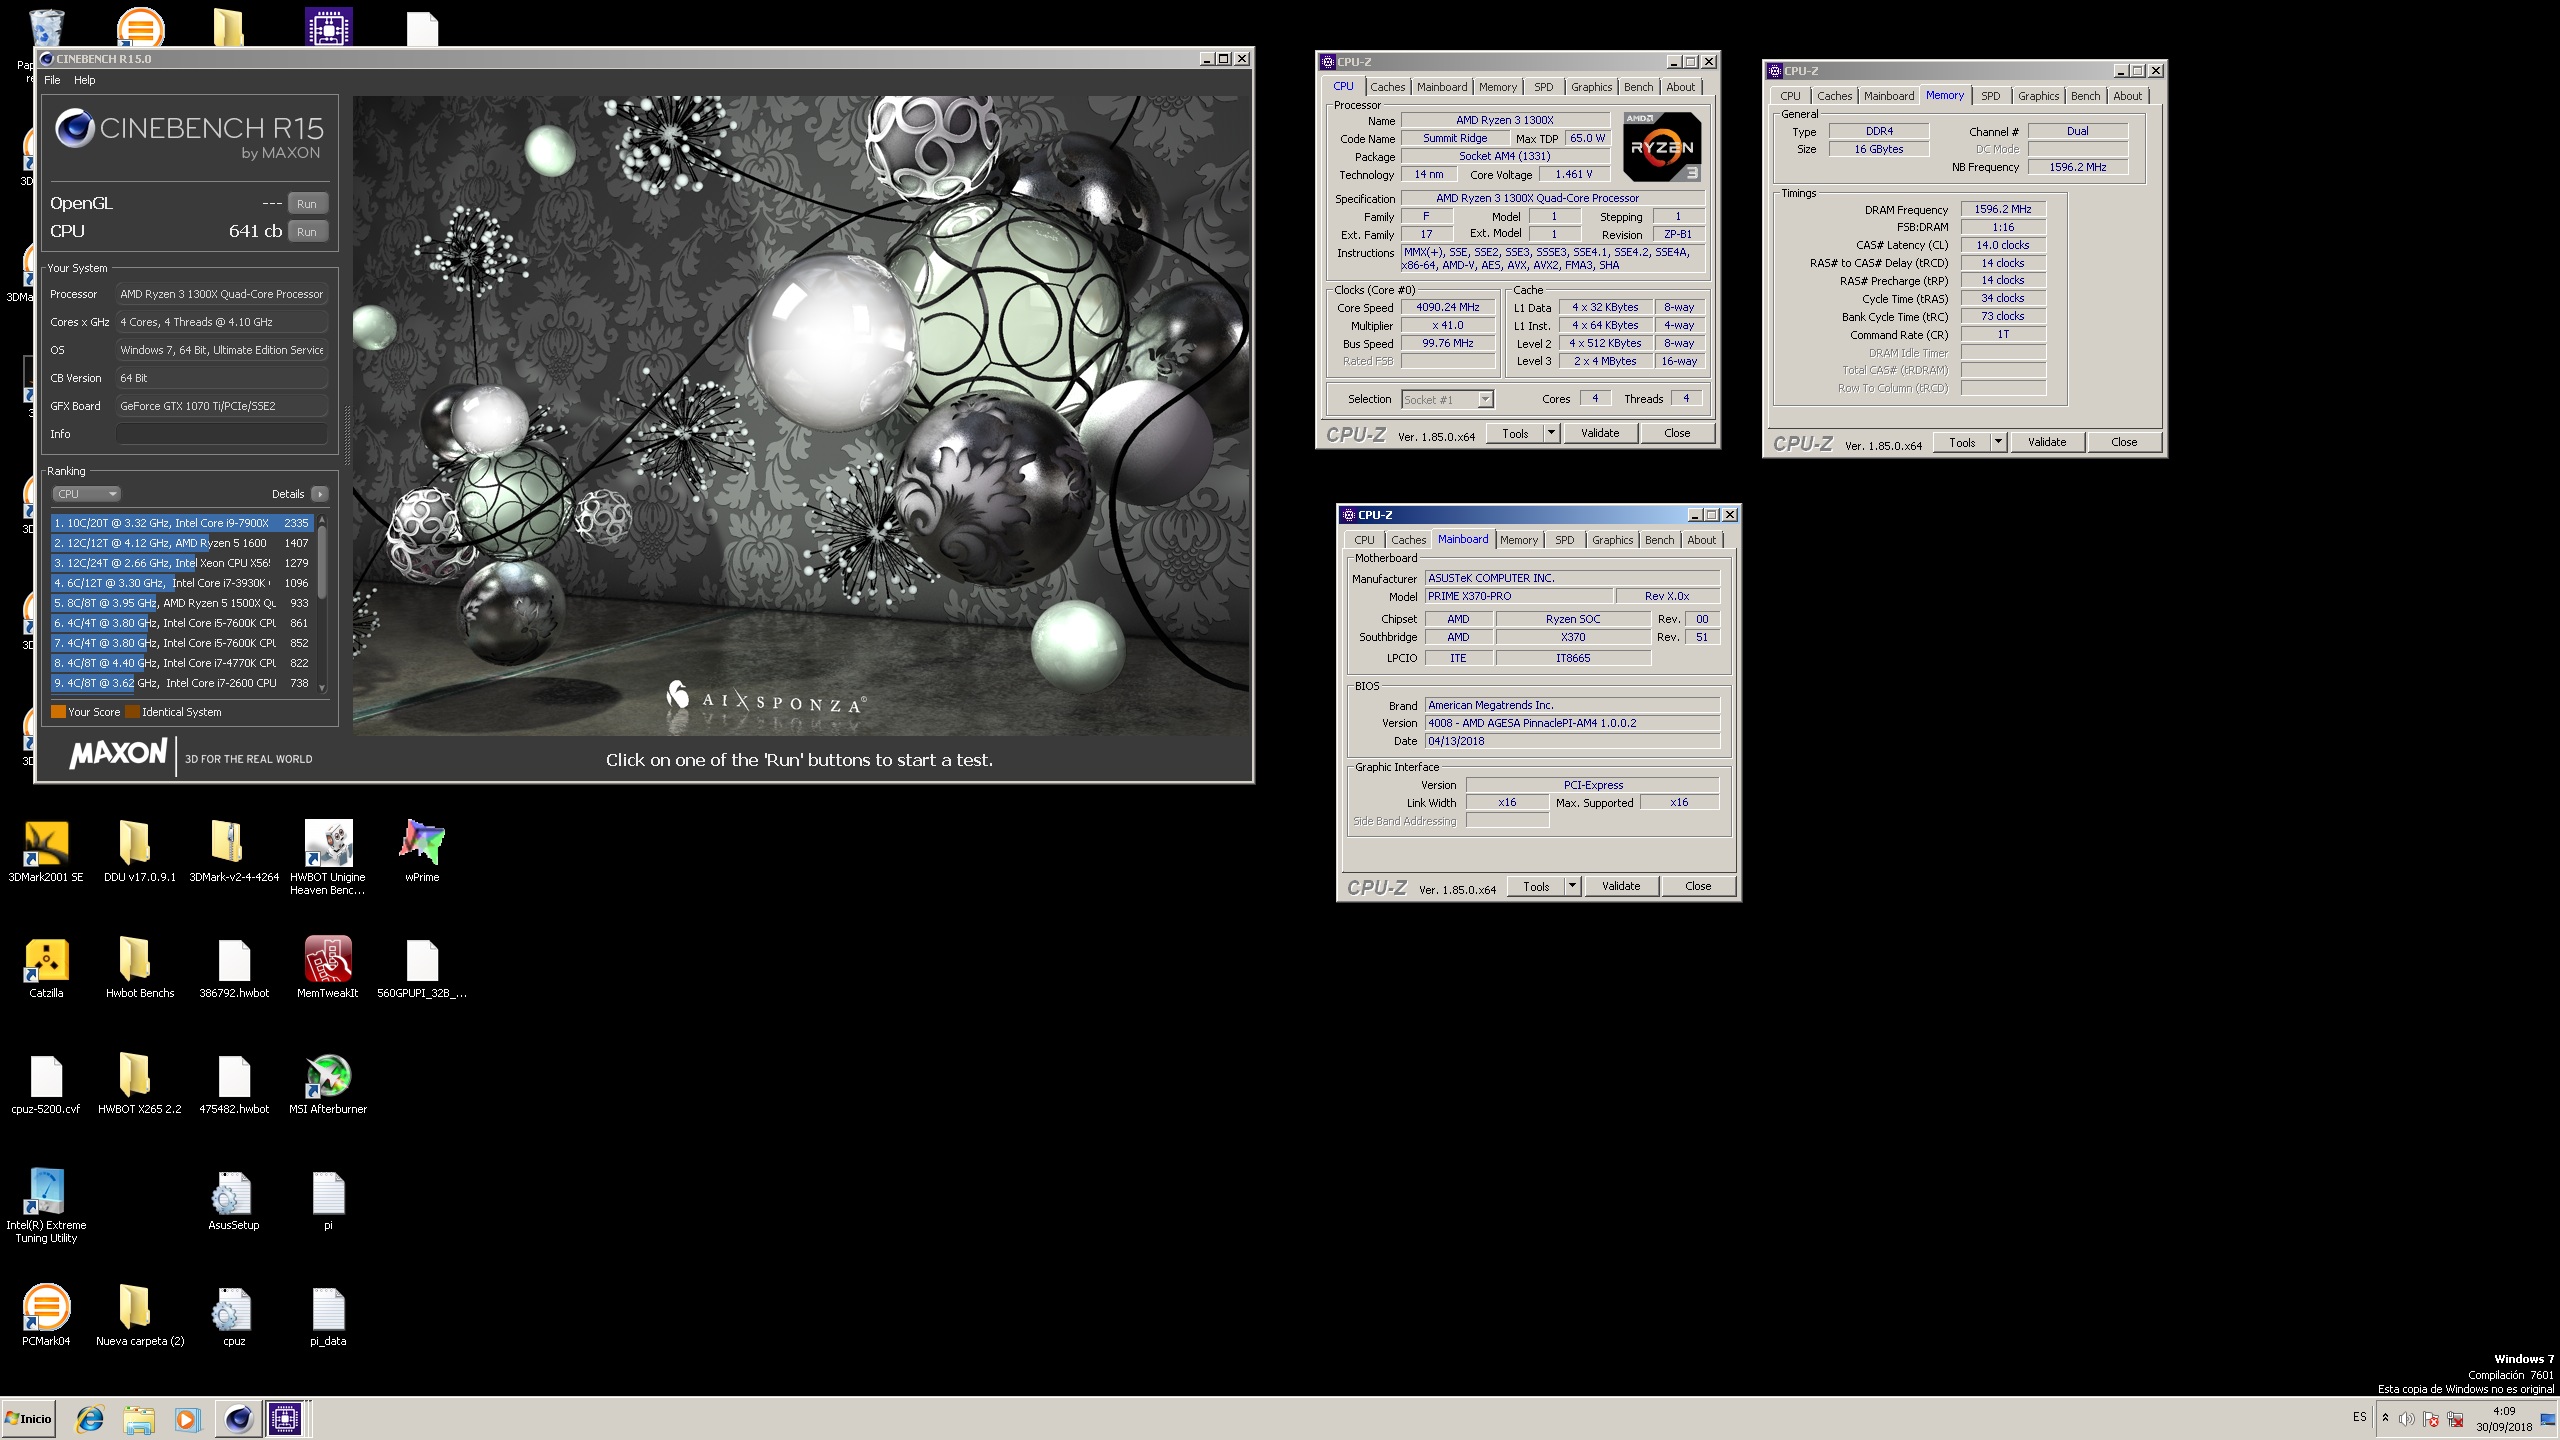This screenshot has width=2560, height=1440.
Task: Open the cpuz configuration file
Action: (233, 1315)
